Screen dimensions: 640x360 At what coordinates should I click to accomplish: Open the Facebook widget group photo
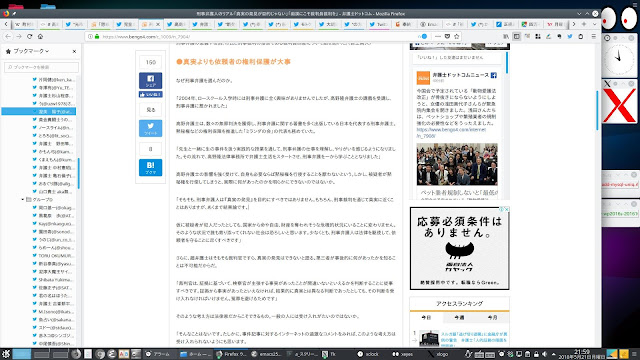(457, 164)
